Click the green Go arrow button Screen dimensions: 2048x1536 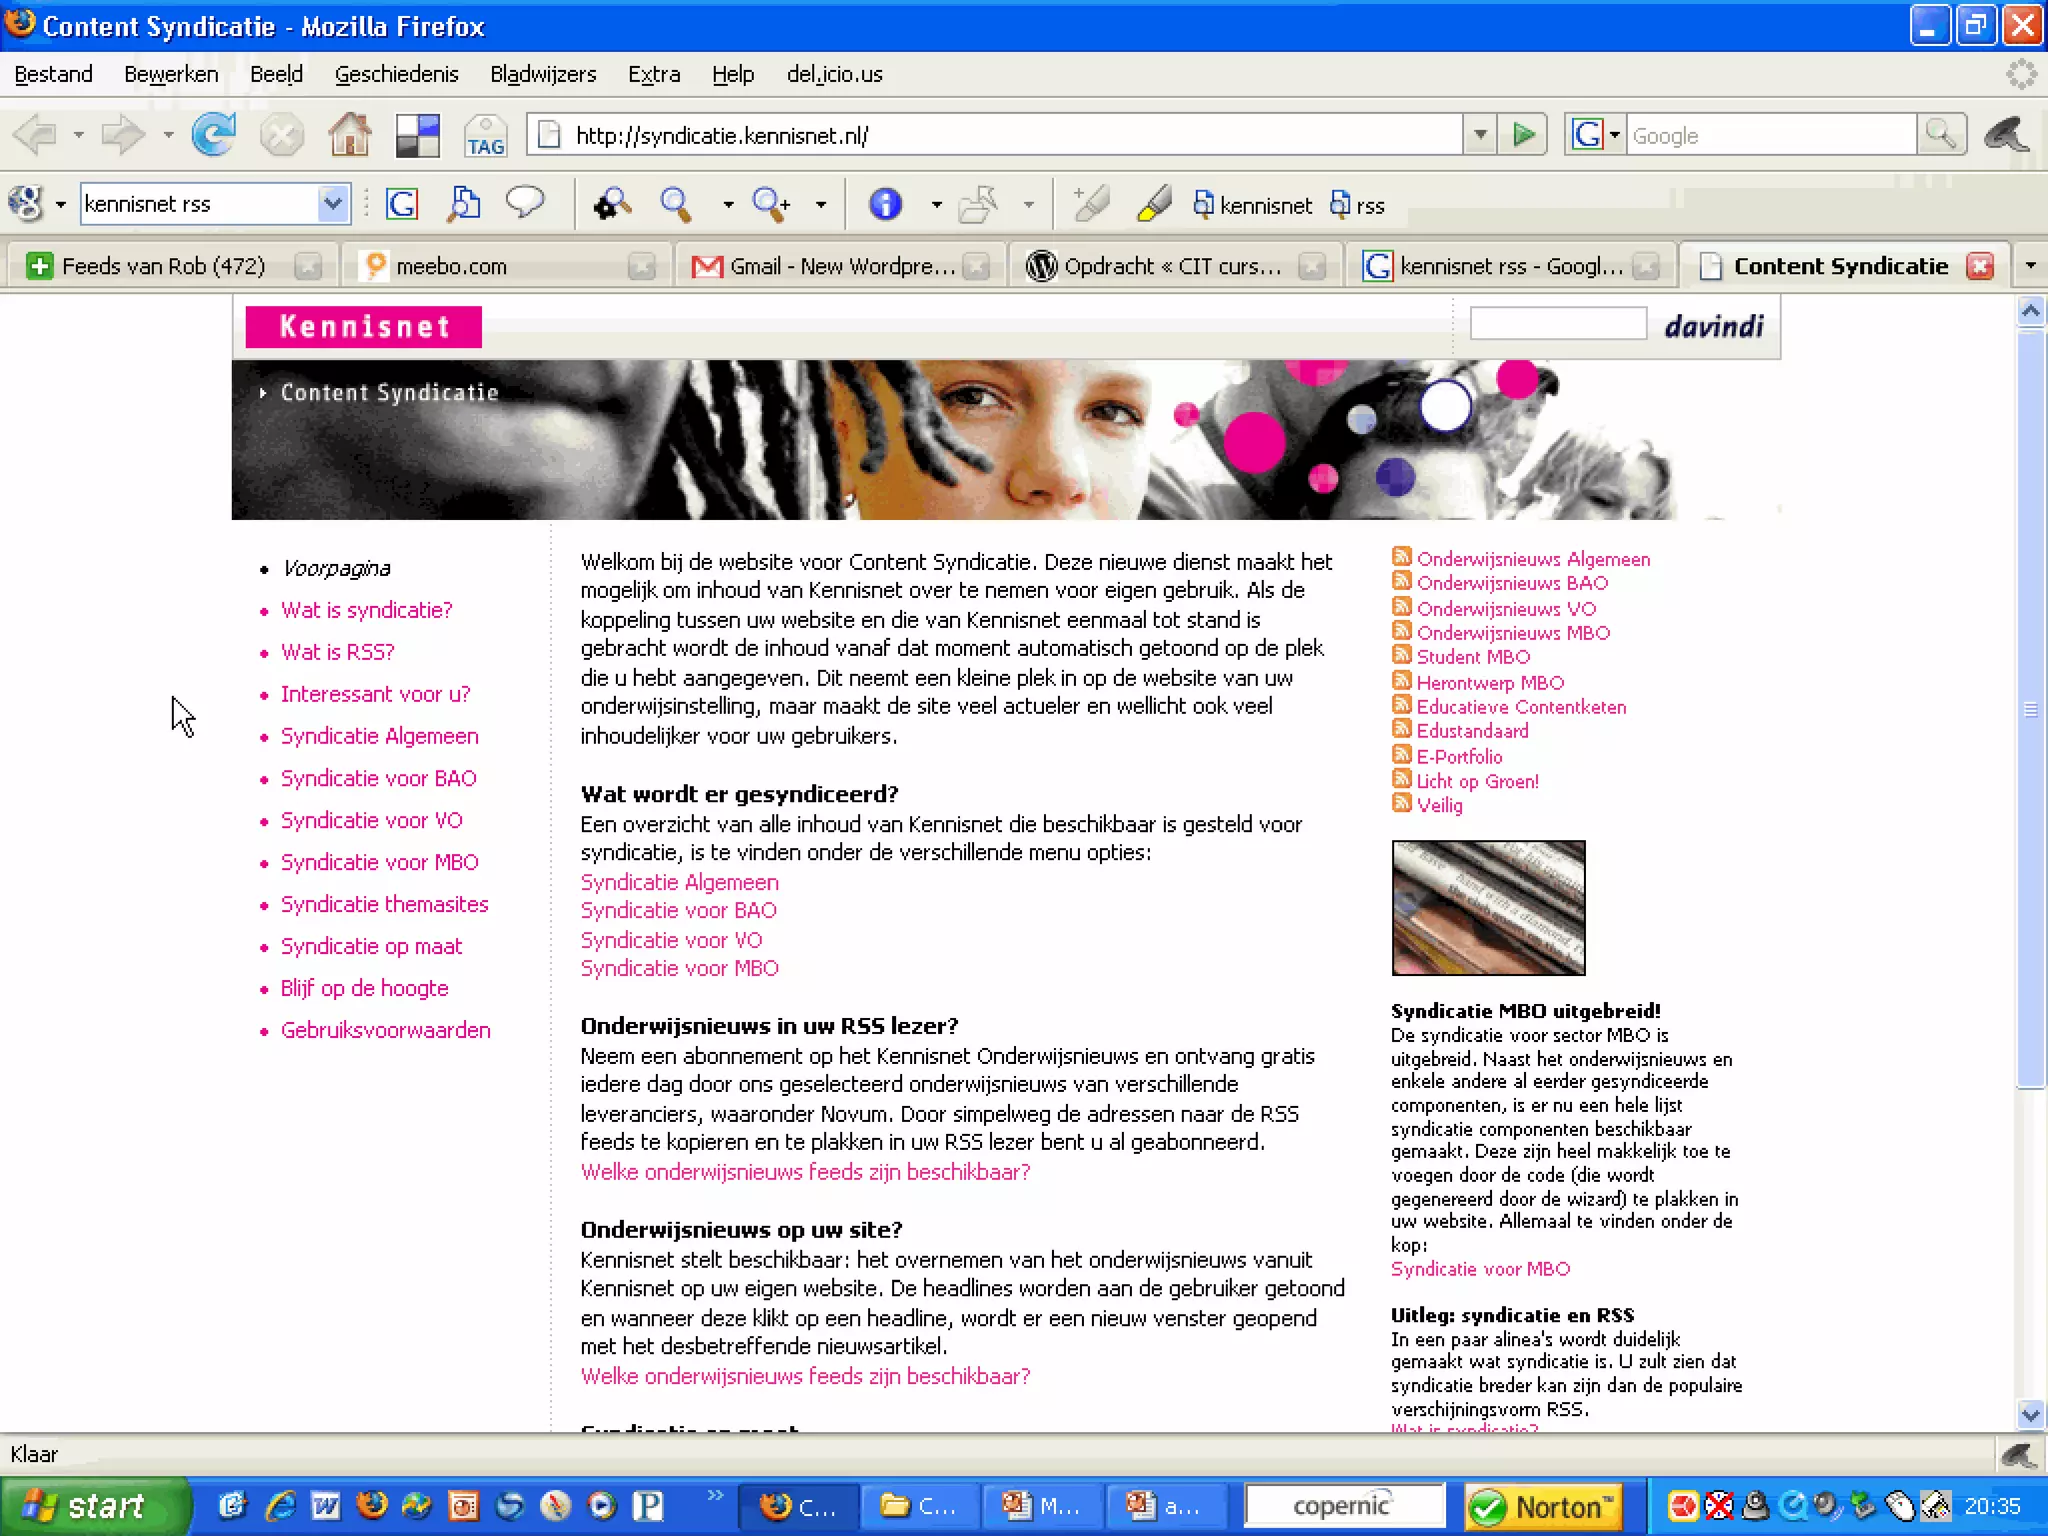(1523, 135)
